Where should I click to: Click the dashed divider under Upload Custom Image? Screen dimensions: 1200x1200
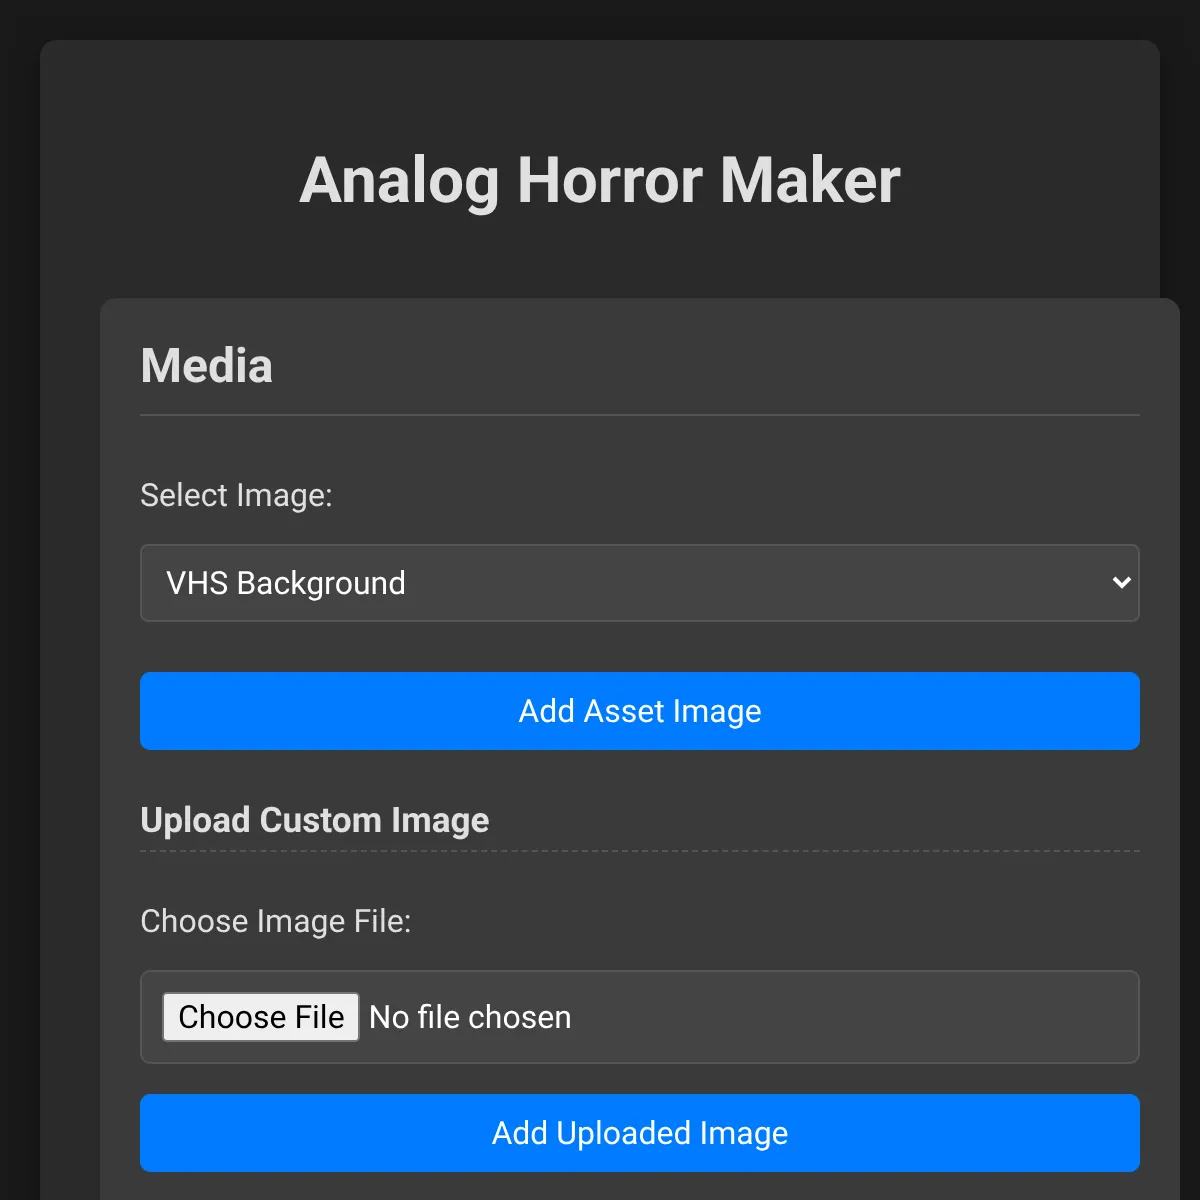640,852
